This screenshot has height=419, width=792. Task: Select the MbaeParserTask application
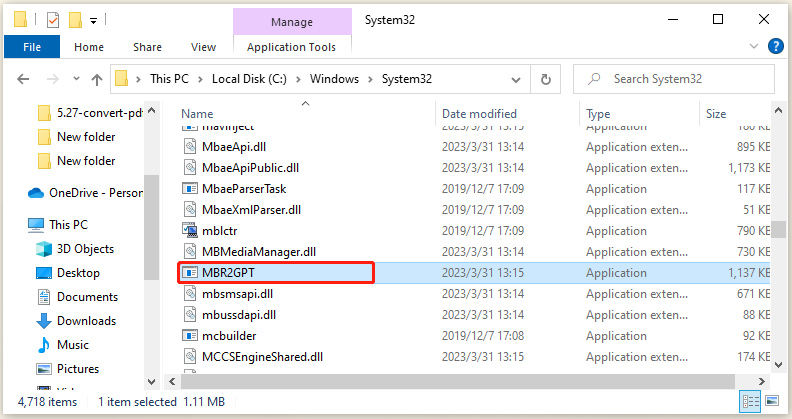pos(244,189)
